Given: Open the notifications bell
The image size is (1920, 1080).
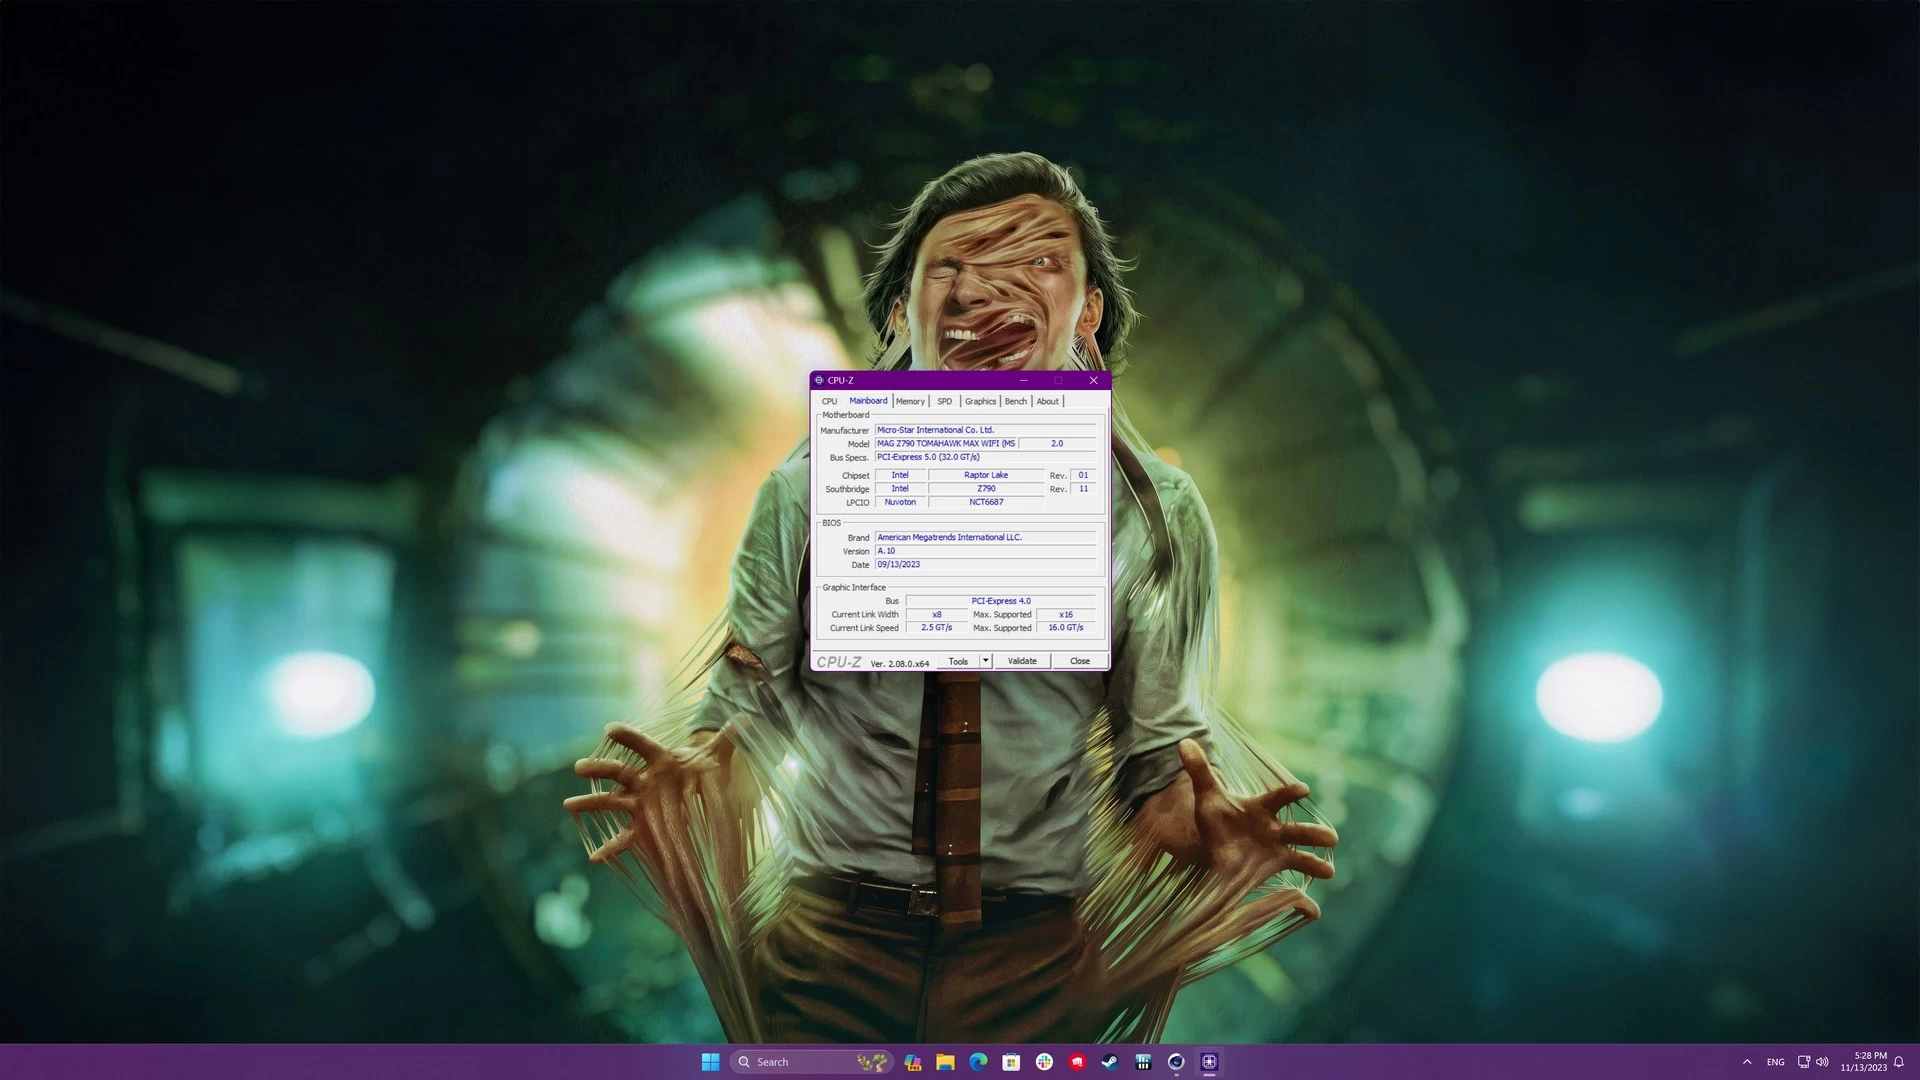Looking at the screenshot, I should 1899,1062.
